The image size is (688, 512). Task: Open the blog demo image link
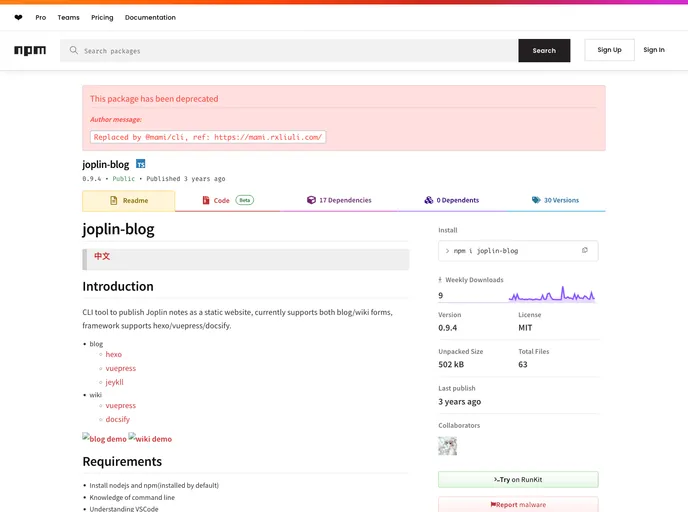104,438
